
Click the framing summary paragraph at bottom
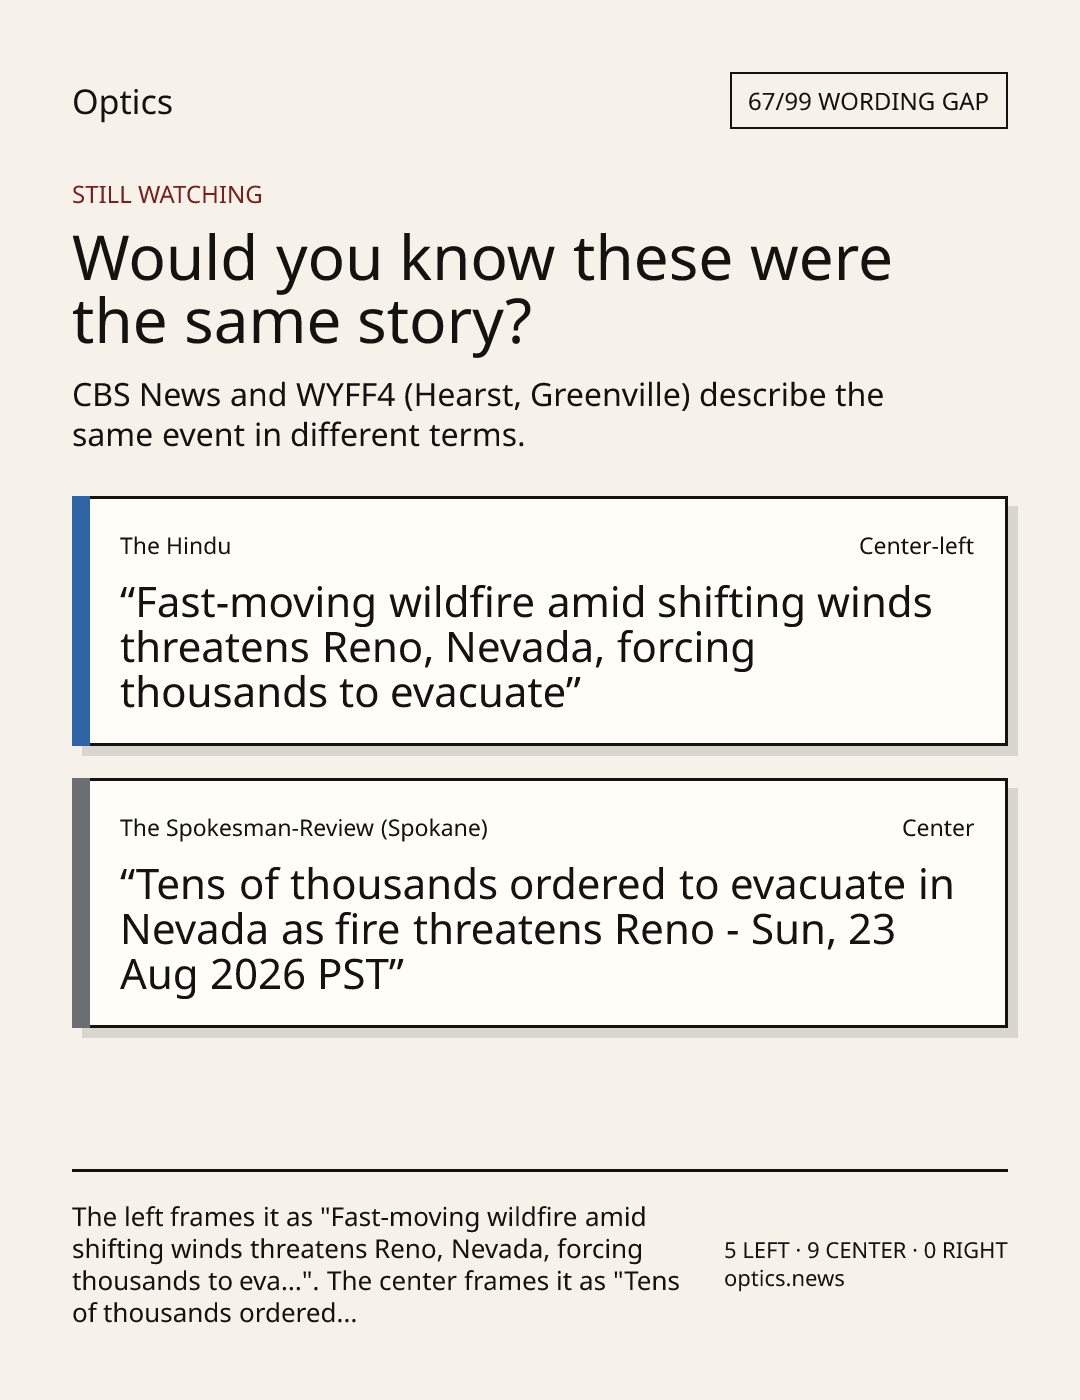pyautogui.click(x=376, y=1265)
